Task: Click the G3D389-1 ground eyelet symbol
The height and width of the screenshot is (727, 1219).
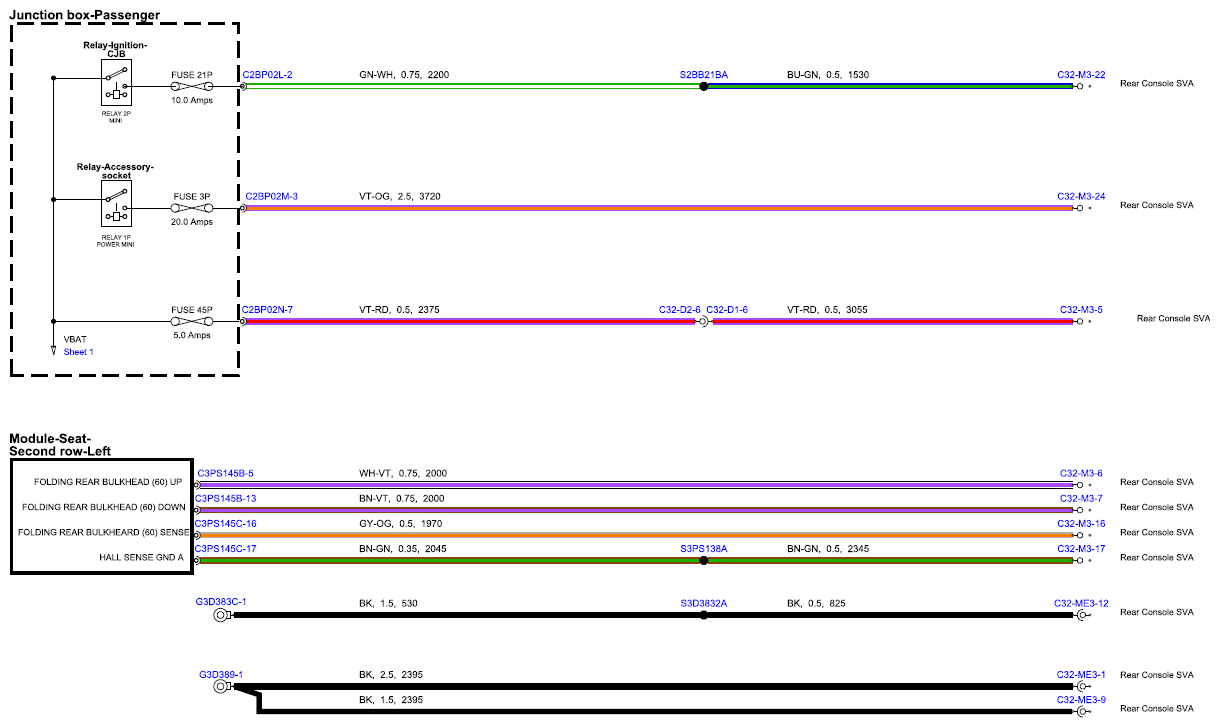Action: click(x=221, y=687)
